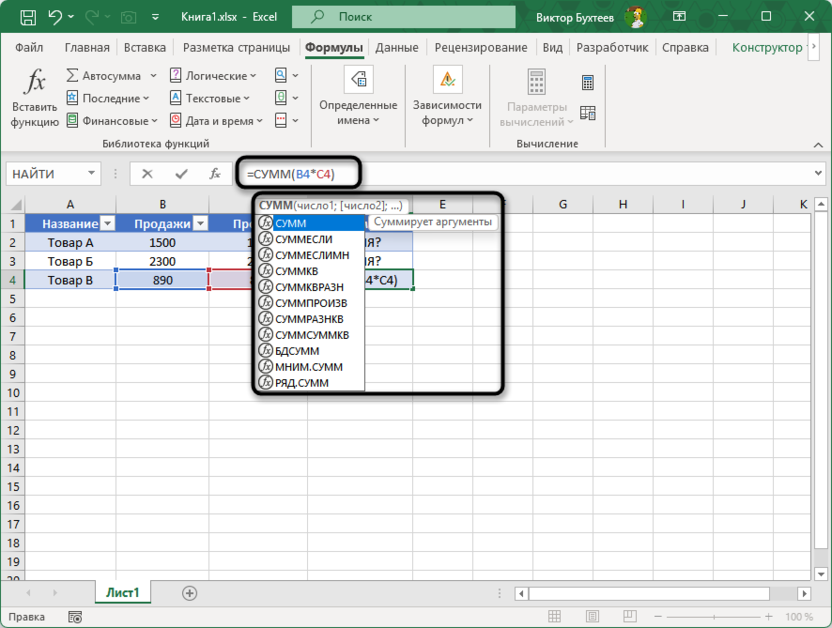
Task: Save the workbook using the floppy disk icon
Action: [x=29, y=17]
